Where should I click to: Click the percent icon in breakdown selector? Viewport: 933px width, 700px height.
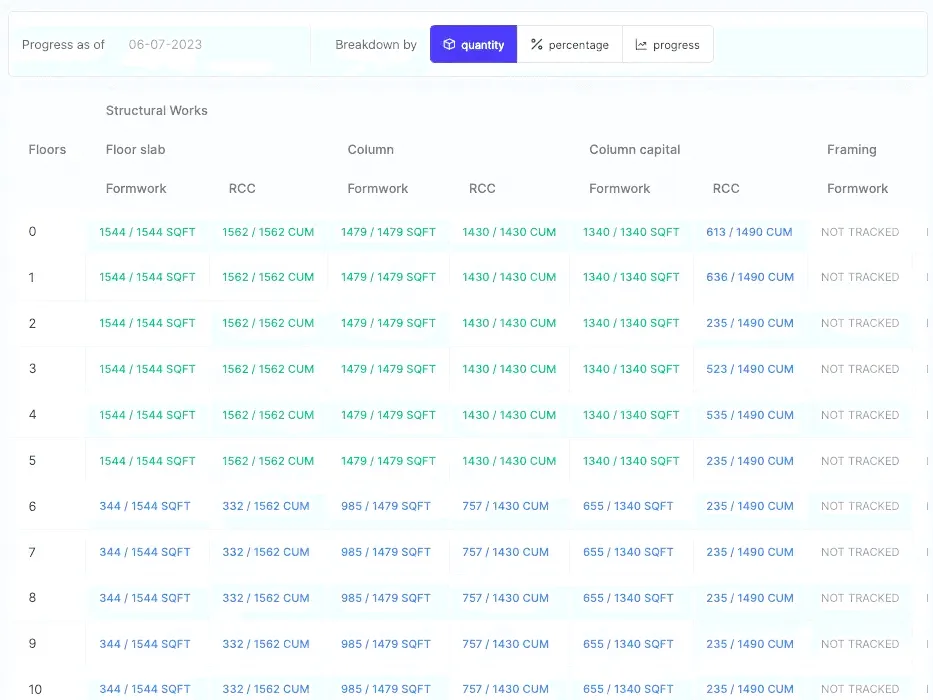[x=537, y=45]
